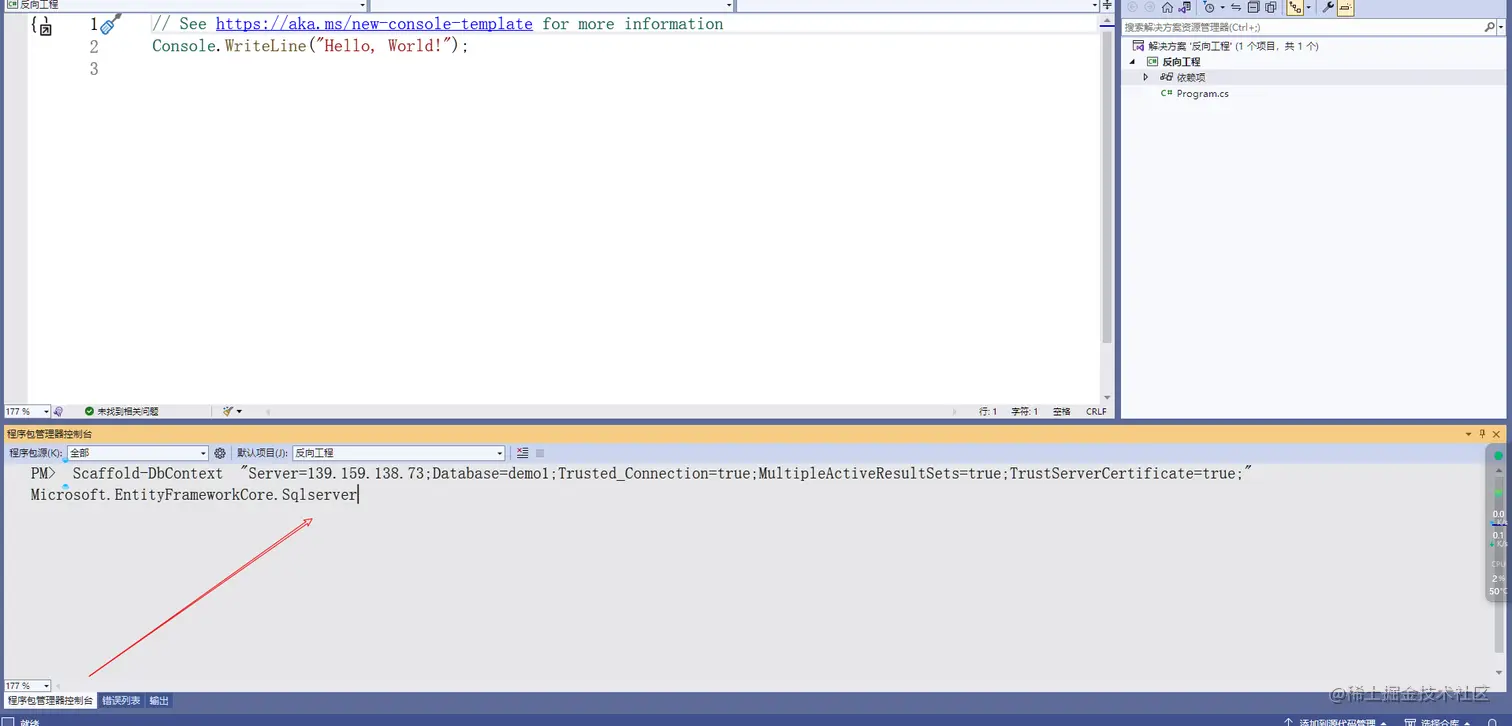Click the Home icon in Solution Explorer
Screen dimensions: 1512x726
pos(1167,7)
